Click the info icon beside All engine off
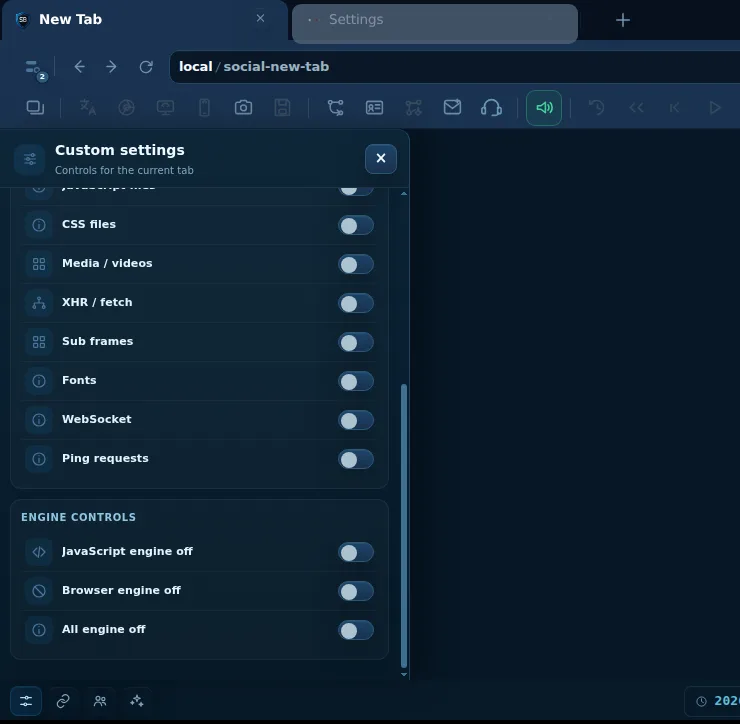 point(39,630)
